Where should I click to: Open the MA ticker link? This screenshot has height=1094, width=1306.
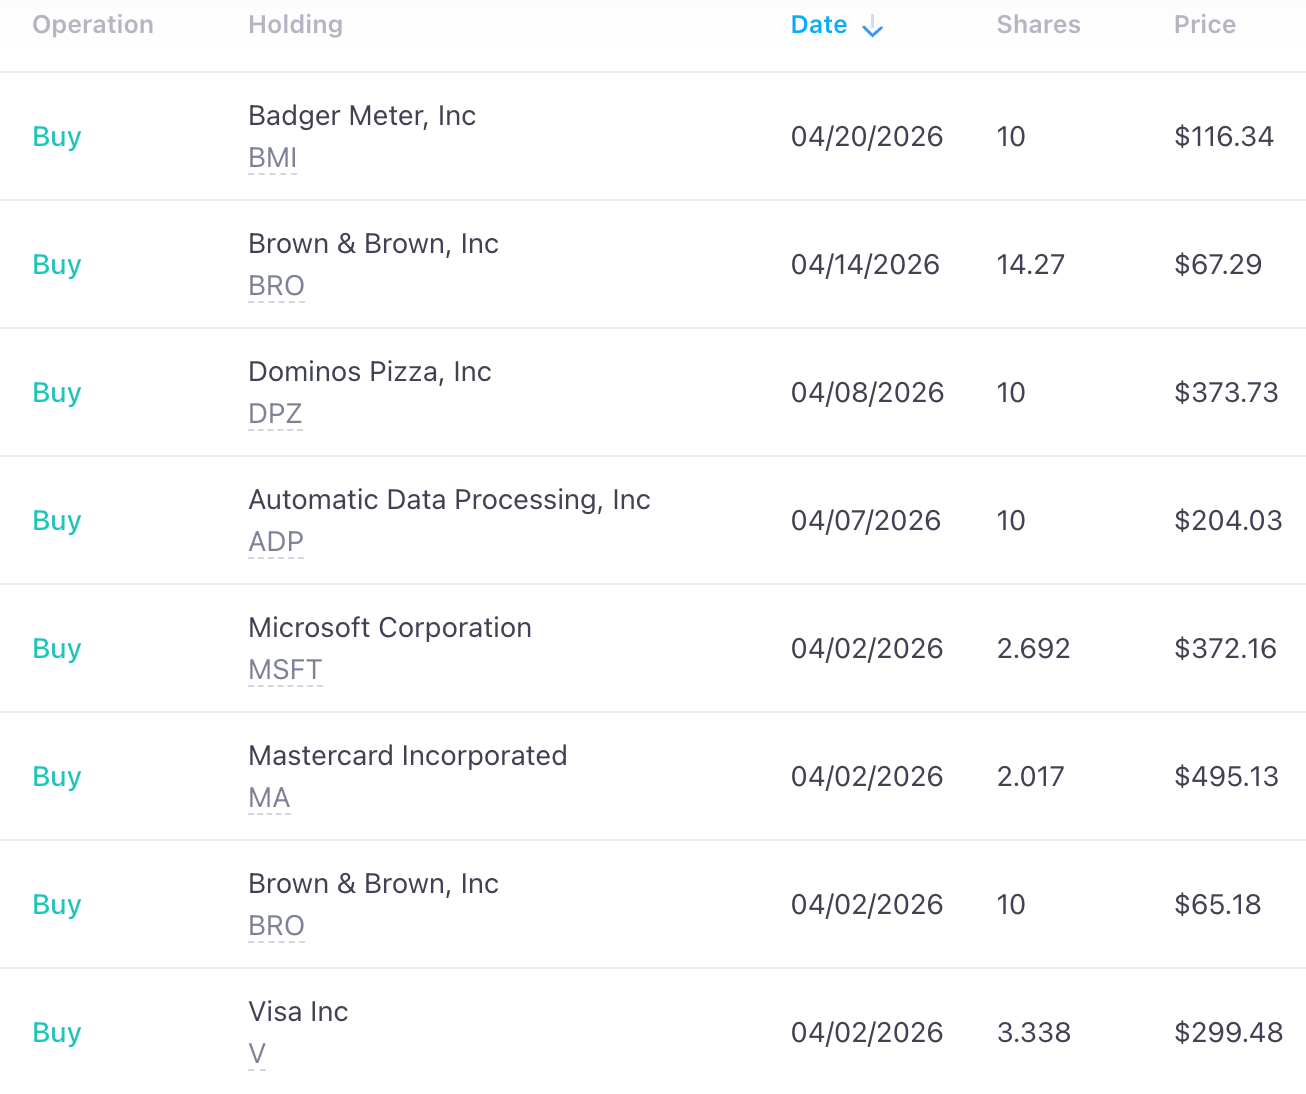point(269,798)
